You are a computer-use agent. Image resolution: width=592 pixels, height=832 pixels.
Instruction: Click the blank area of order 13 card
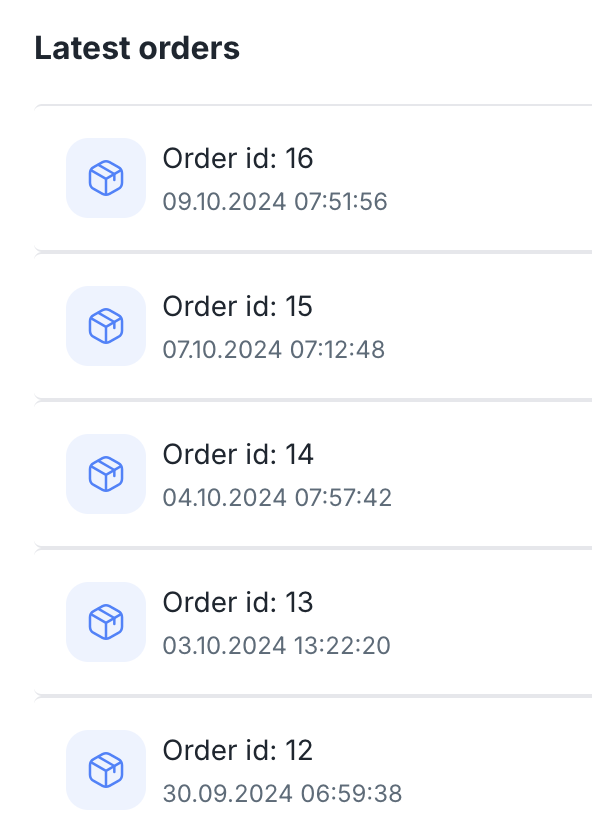point(488,622)
